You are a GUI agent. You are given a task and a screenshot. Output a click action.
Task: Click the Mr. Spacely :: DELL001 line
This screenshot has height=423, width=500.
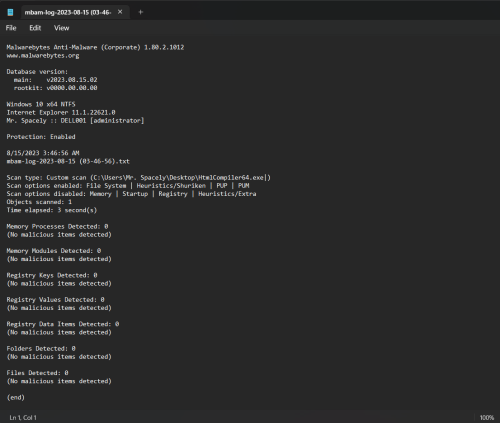coord(75,121)
